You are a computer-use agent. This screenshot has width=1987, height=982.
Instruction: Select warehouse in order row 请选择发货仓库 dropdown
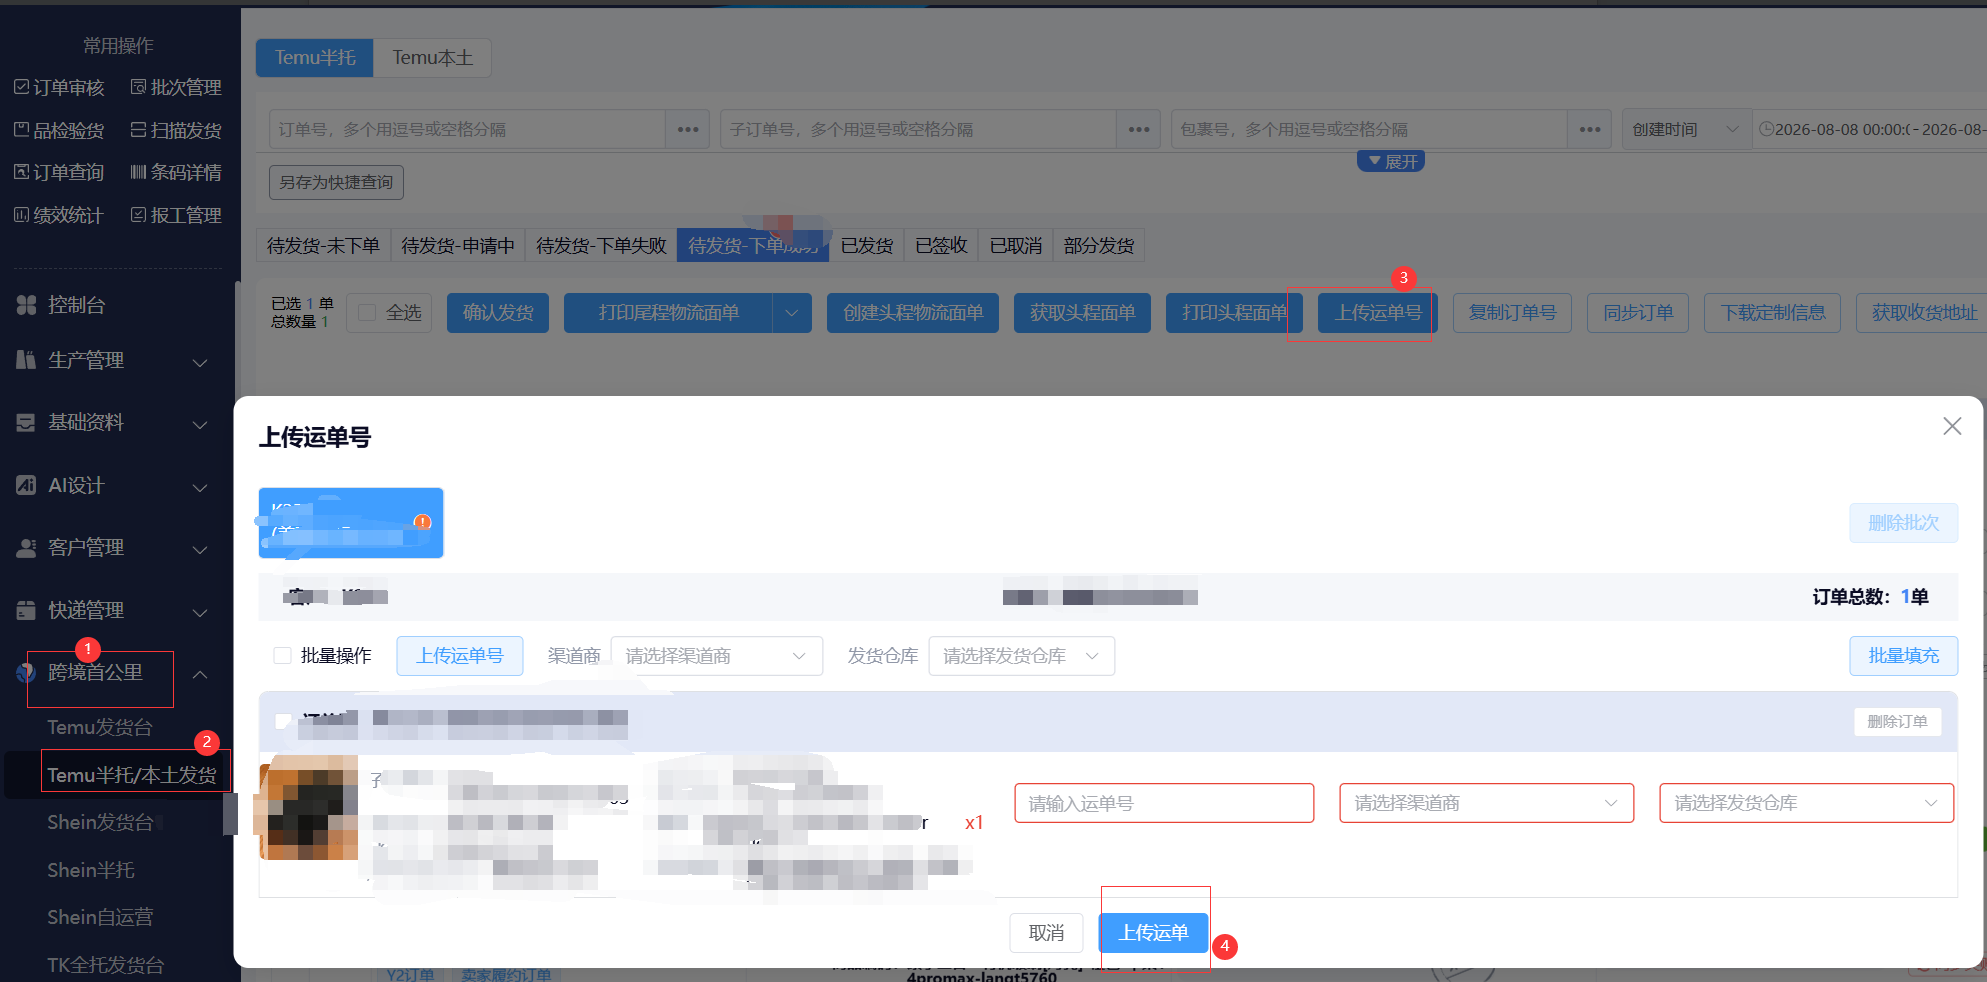pos(1806,803)
